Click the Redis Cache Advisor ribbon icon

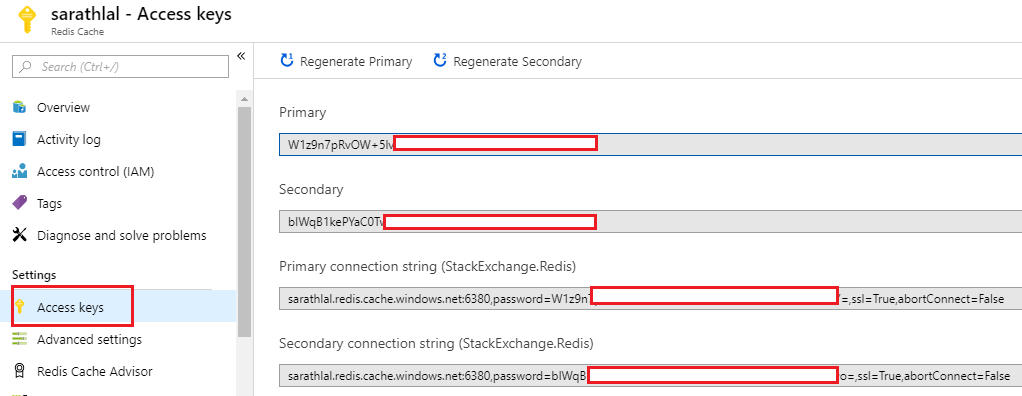tap(20, 371)
